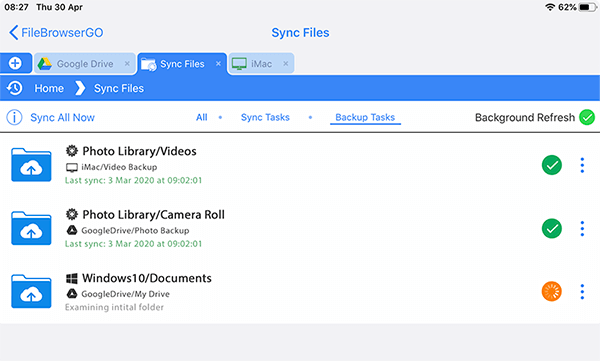Click the 08:27 clock in status bar
600x361 pixels.
pos(16,7)
